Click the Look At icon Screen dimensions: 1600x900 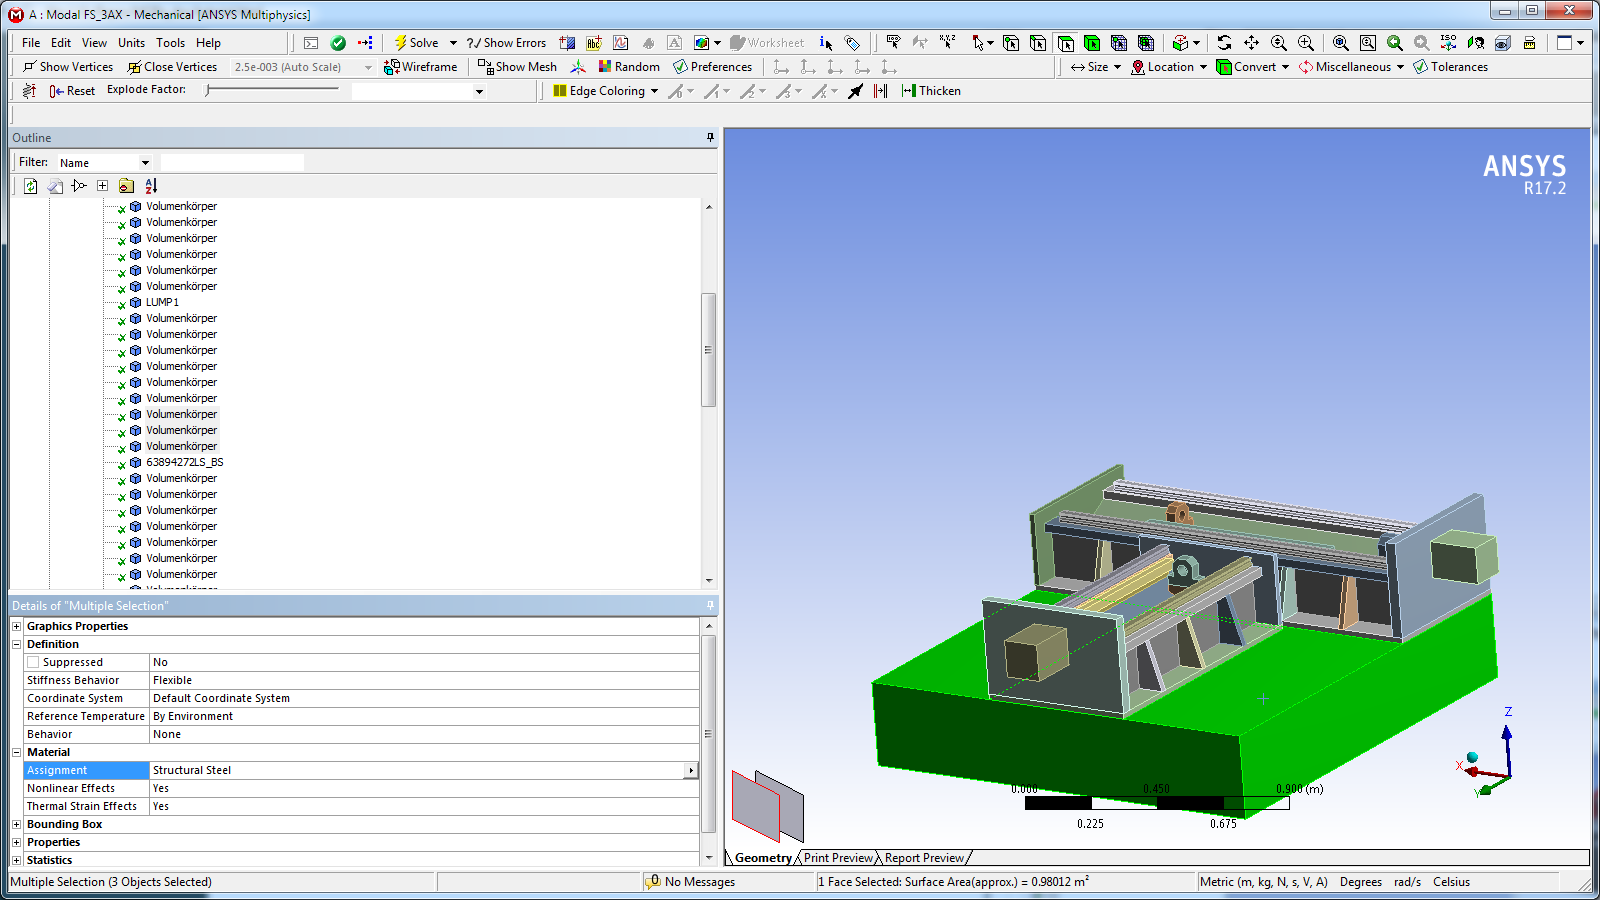coord(1475,43)
